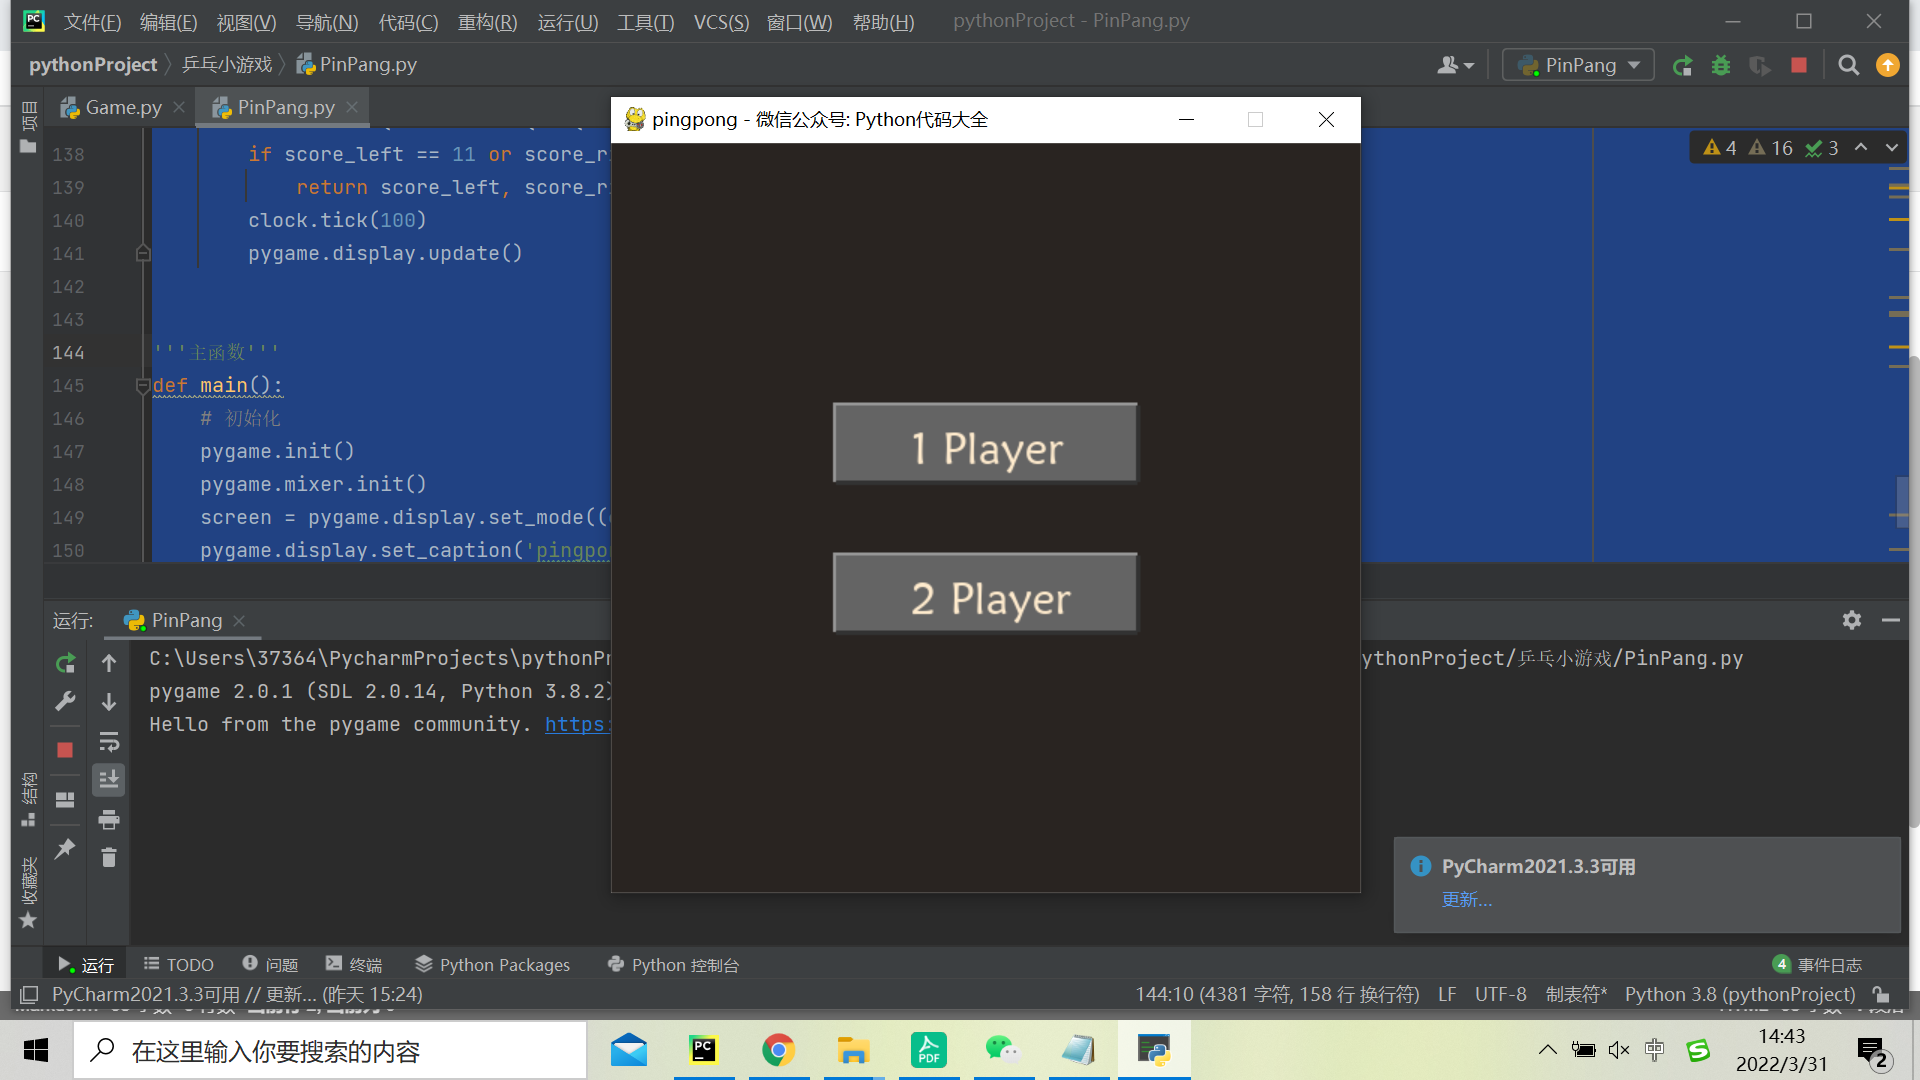Open WeChat from the Windows taskbar
Screen dimensions: 1920x1080
pos(1002,1050)
